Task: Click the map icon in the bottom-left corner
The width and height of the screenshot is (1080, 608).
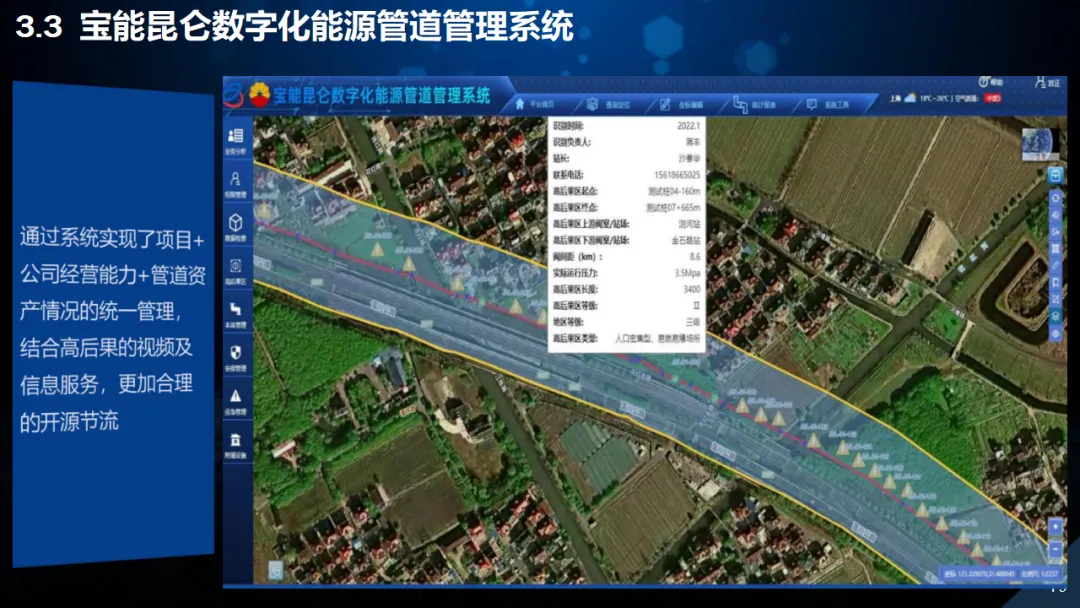Action: click(x=276, y=570)
